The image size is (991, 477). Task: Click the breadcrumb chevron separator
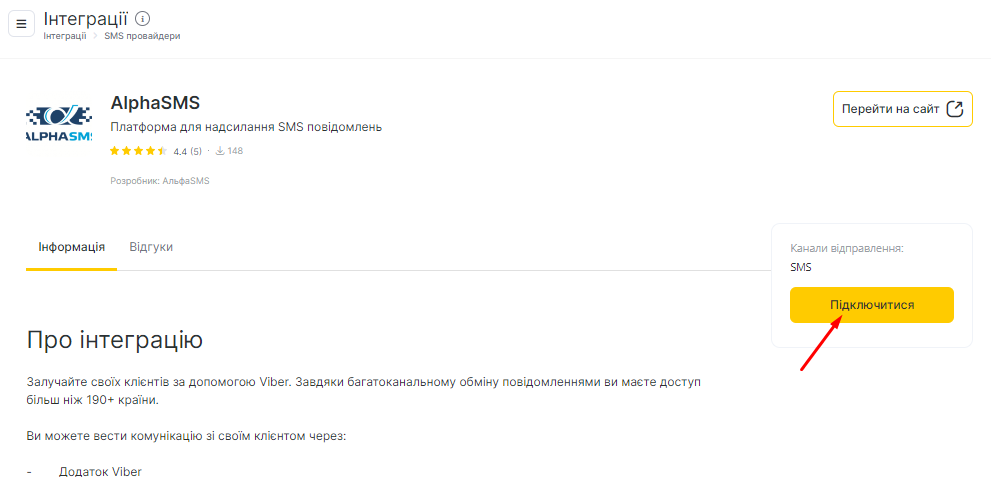[95, 36]
